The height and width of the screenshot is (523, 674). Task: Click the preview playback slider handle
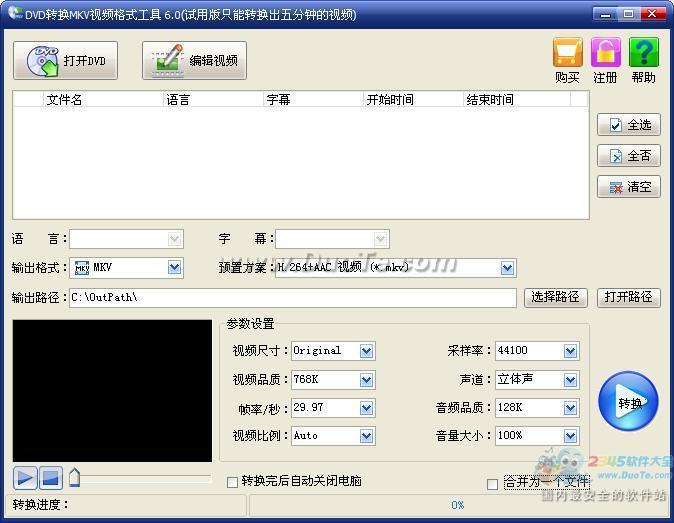(x=75, y=478)
